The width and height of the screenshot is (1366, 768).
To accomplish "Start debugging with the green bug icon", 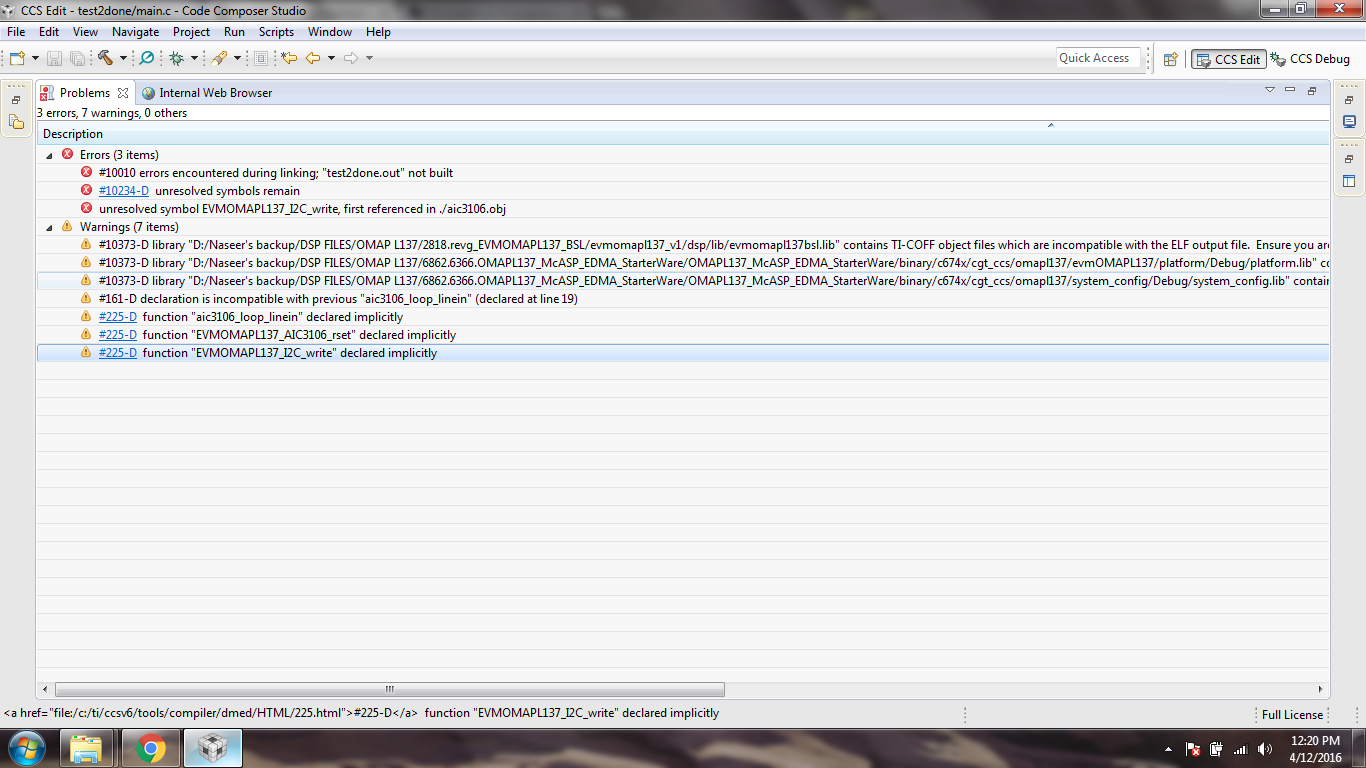I will [x=176, y=58].
